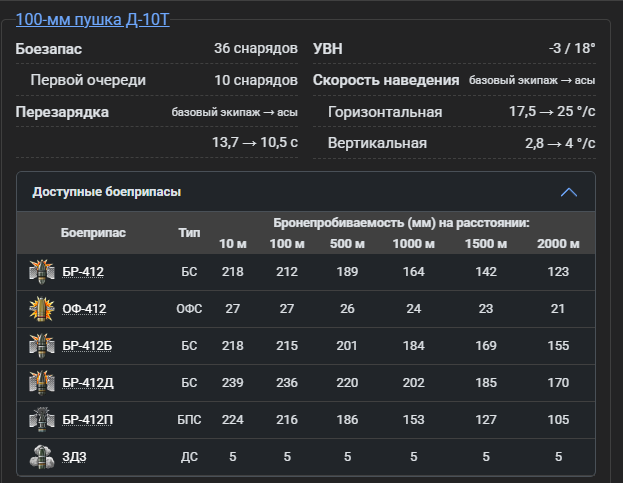Image resolution: width=623 pixels, height=483 pixels.
Task: Click the БР-412Д shell icon
Action: pos(42,383)
